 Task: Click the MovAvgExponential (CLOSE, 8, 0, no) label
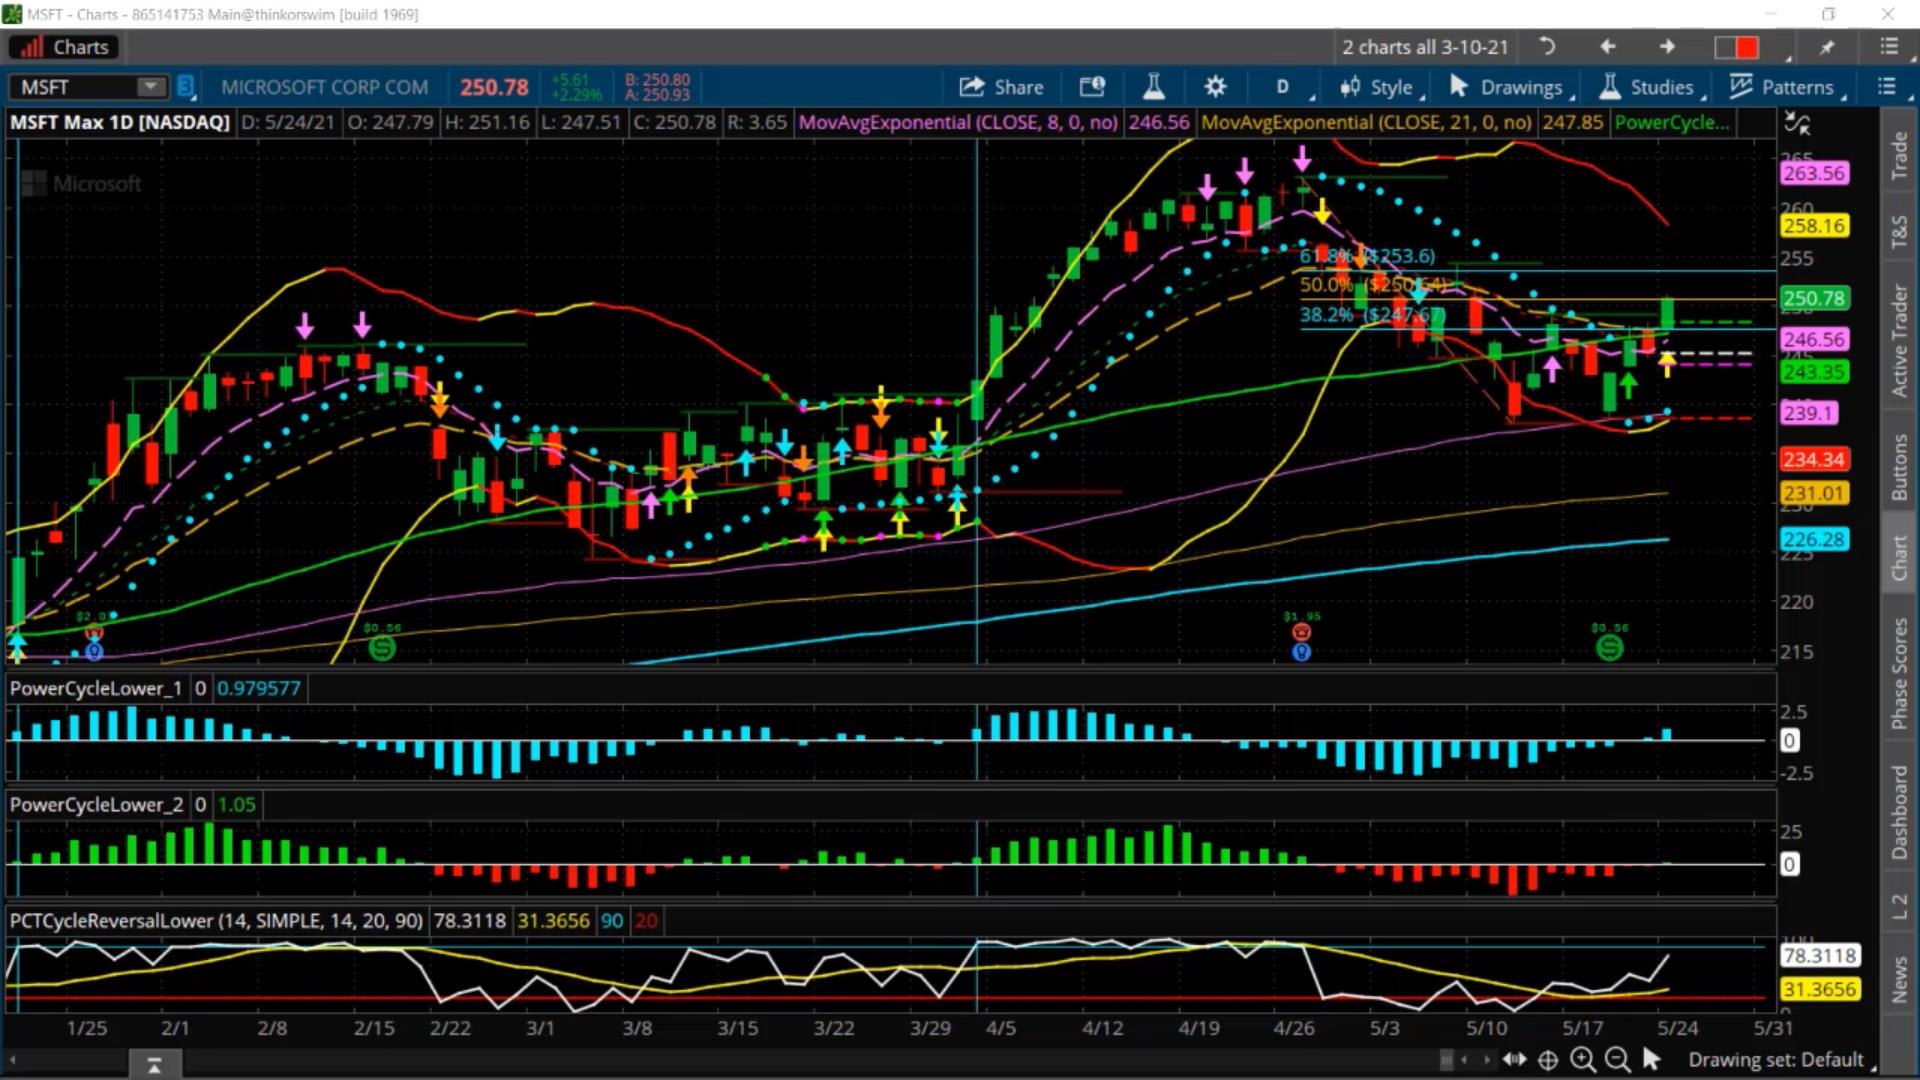pyautogui.click(x=958, y=122)
